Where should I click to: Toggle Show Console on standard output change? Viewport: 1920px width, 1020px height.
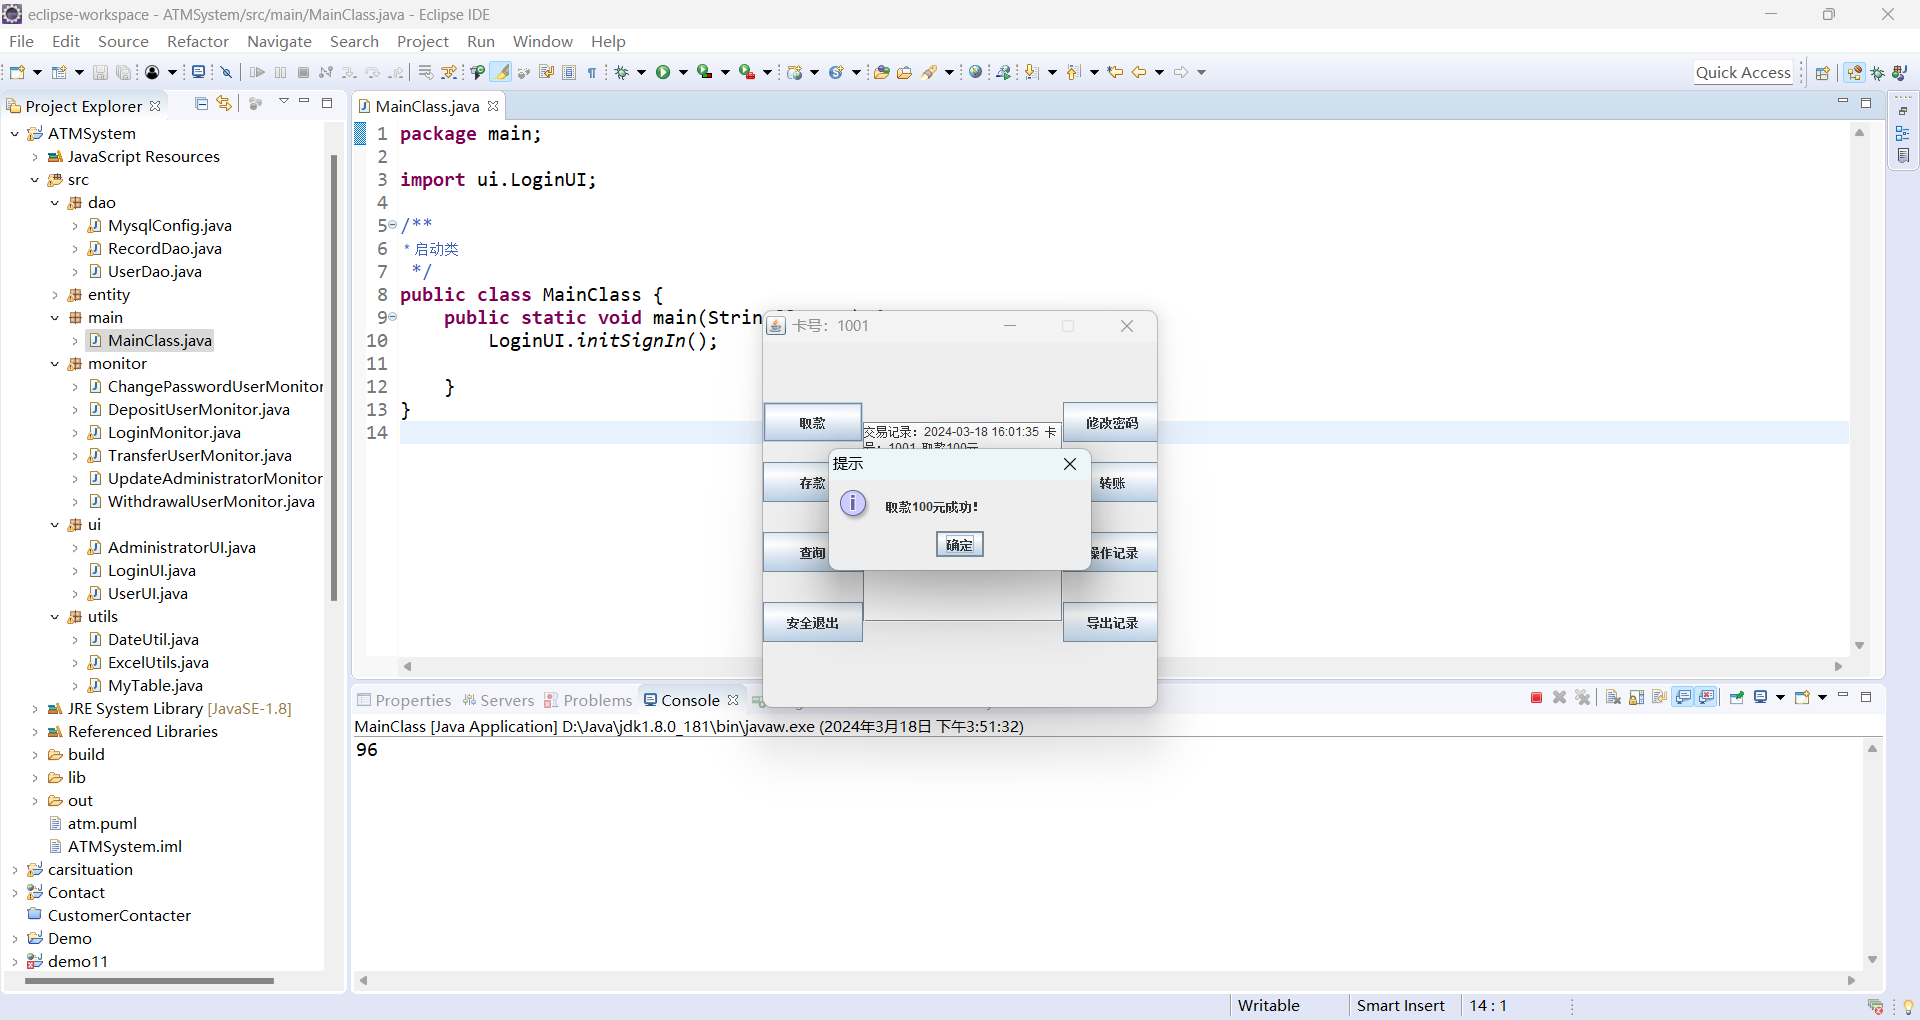point(1683,697)
